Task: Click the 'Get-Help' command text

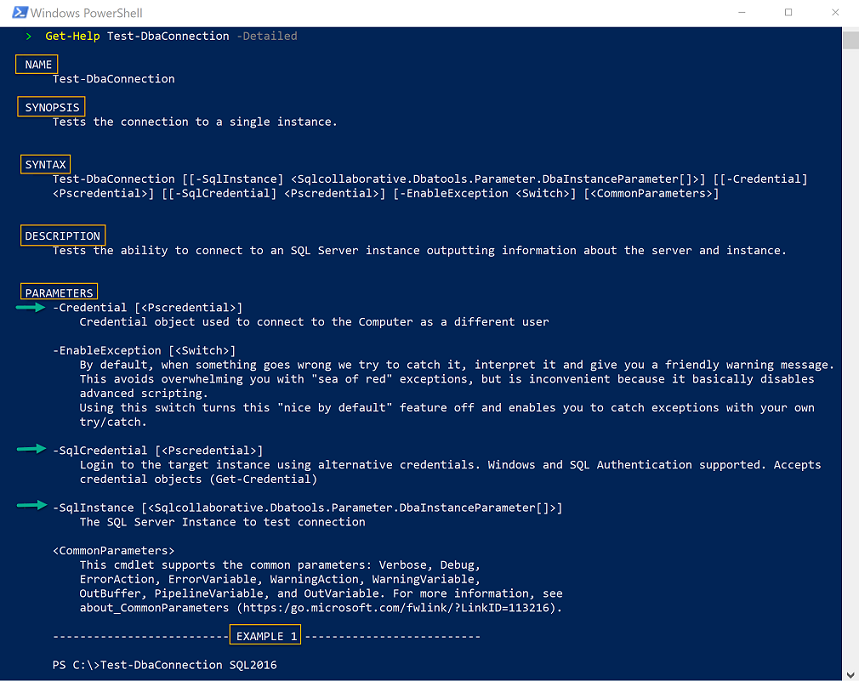Action: click(72, 36)
